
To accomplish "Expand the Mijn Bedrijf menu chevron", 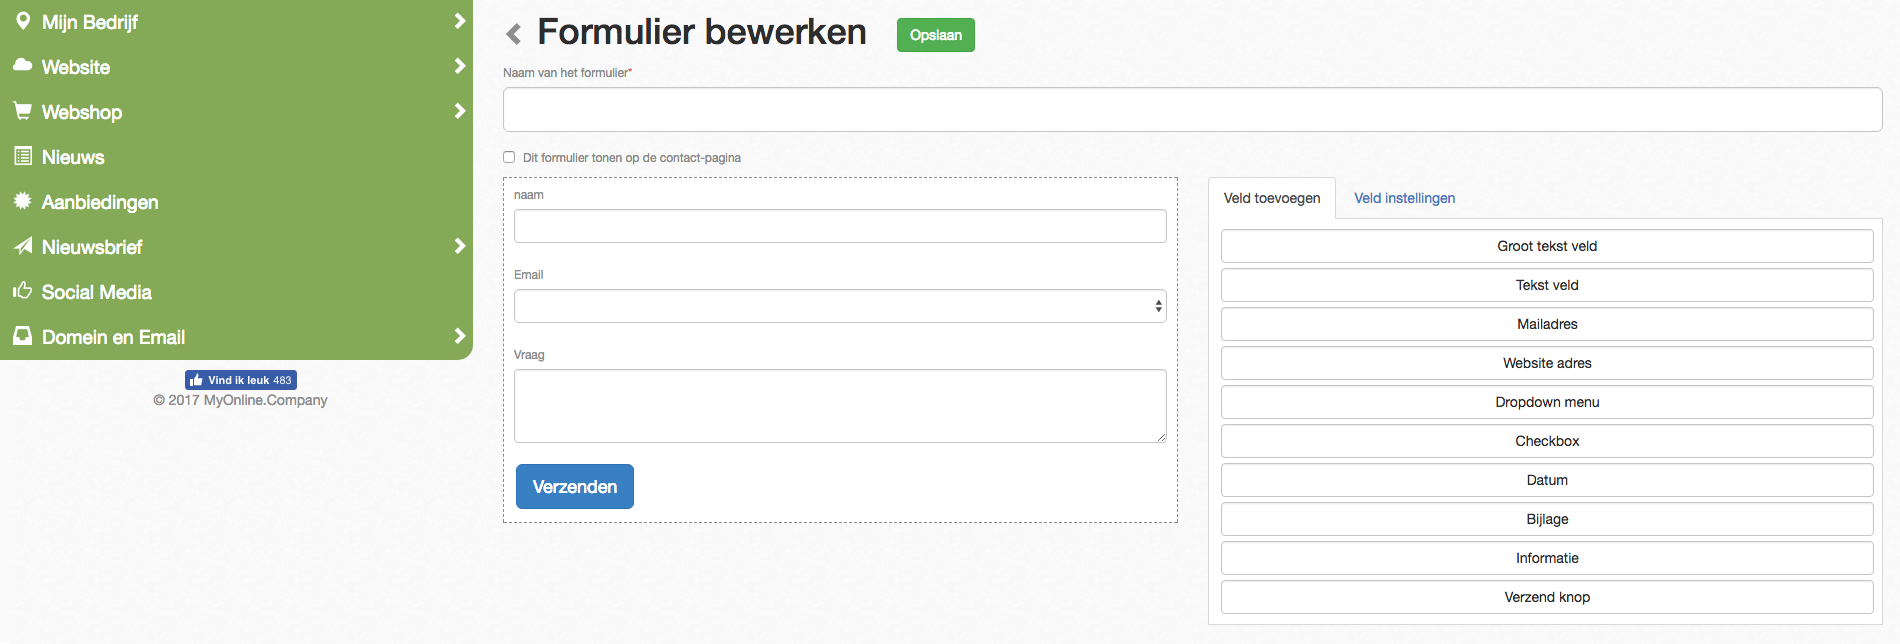I will tap(459, 20).
